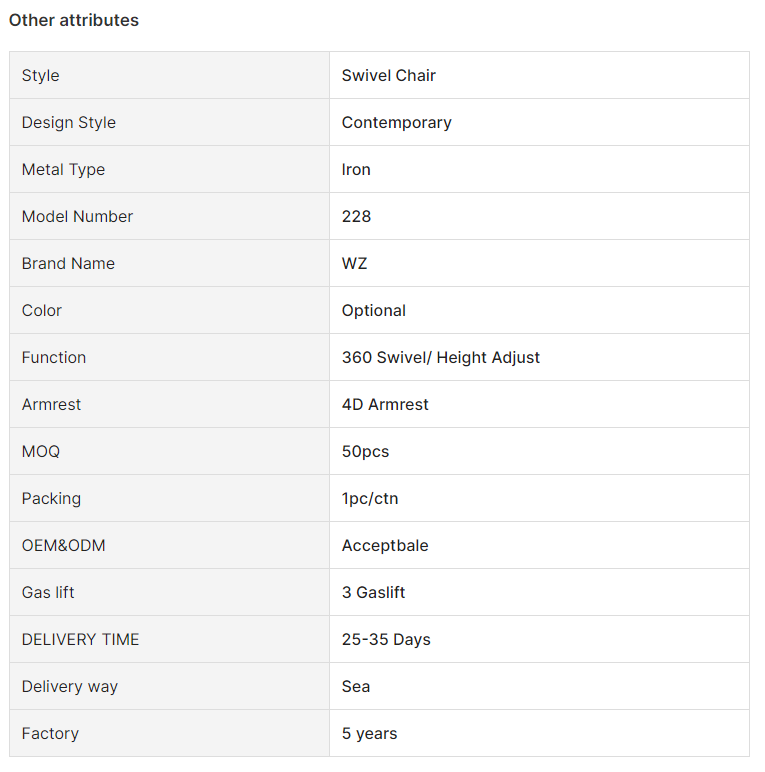Click the Model Number value 228
The height and width of the screenshot is (772, 765).
tap(356, 216)
